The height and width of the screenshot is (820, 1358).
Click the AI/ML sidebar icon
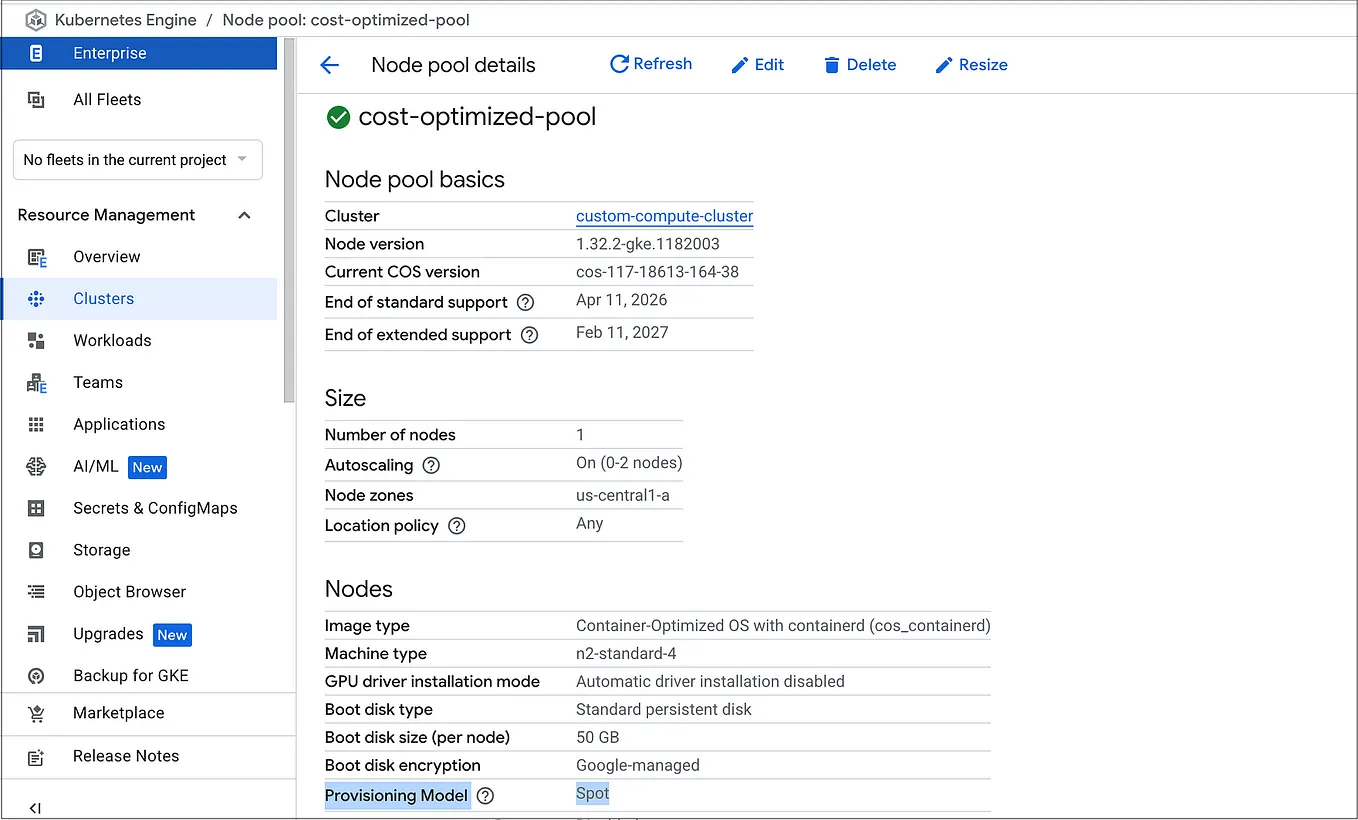tap(37, 466)
